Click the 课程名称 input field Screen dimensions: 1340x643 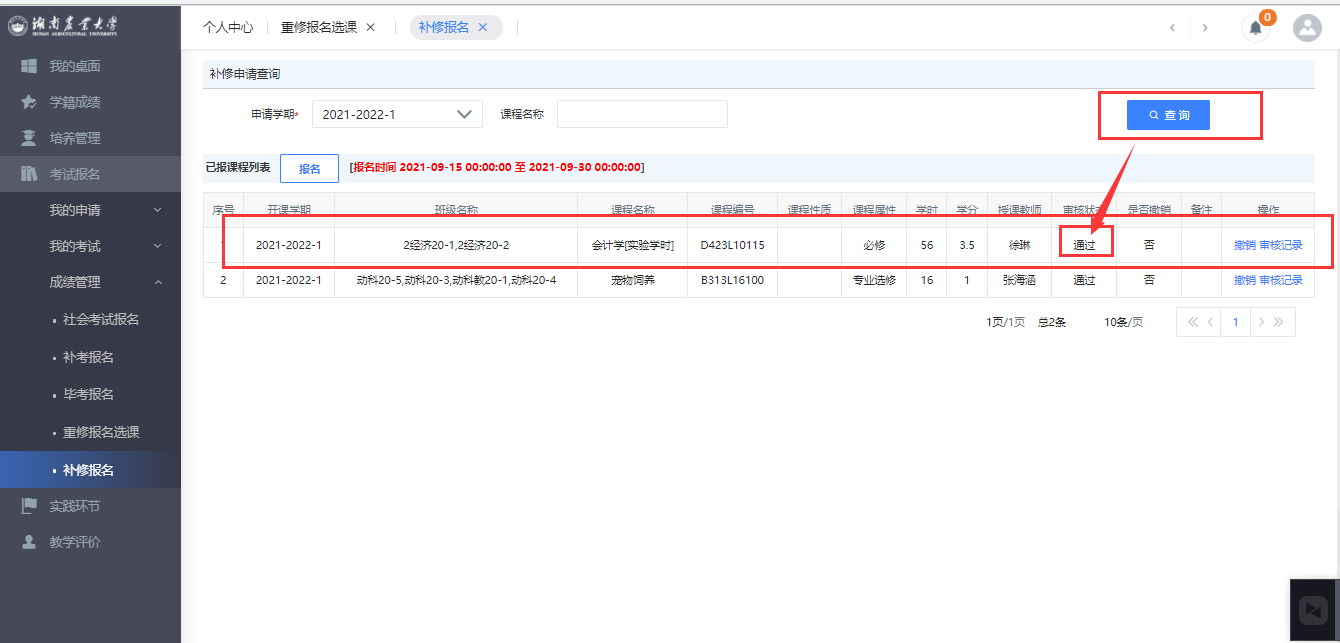(x=642, y=115)
